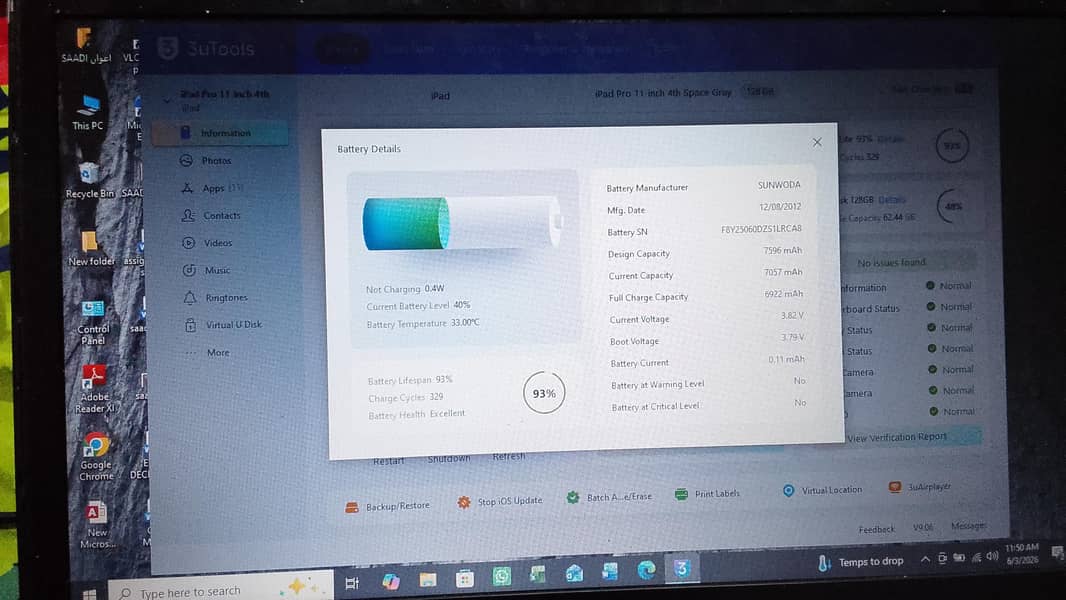Open Information in the 3uTools sidebar
Image resolution: width=1066 pixels, height=600 pixels.
(220, 133)
